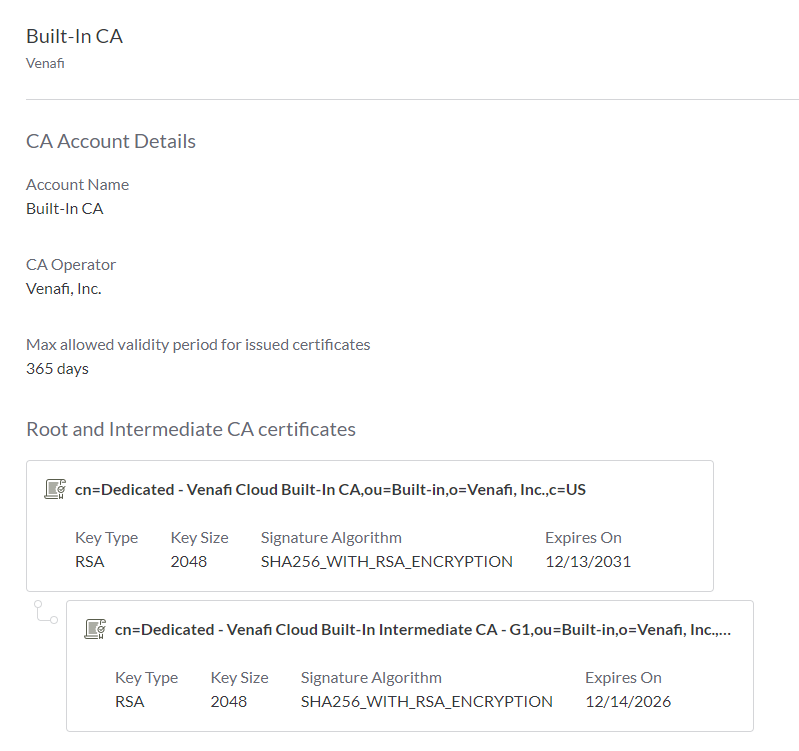Click the root certificate's Expires On label
Image resolution: width=799 pixels, height=751 pixels.
click(x=583, y=538)
